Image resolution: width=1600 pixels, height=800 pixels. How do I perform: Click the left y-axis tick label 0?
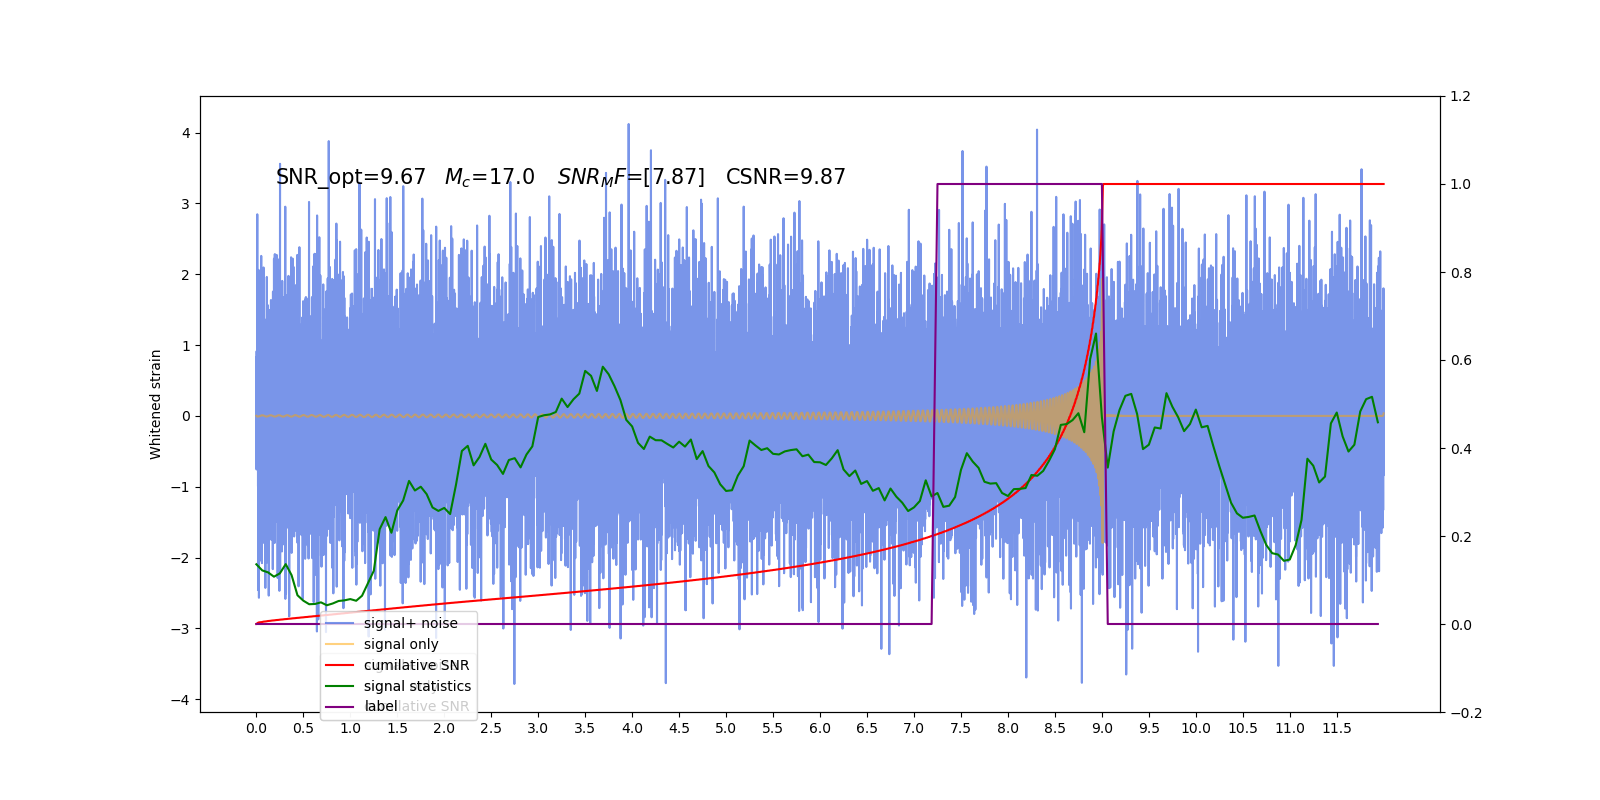[186, 416]
